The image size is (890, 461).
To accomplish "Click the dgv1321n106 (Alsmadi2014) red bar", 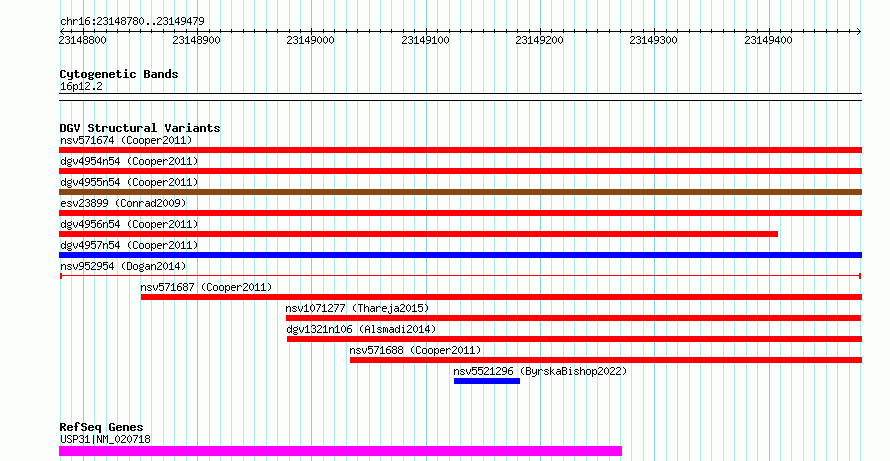I will coord(574,339).
